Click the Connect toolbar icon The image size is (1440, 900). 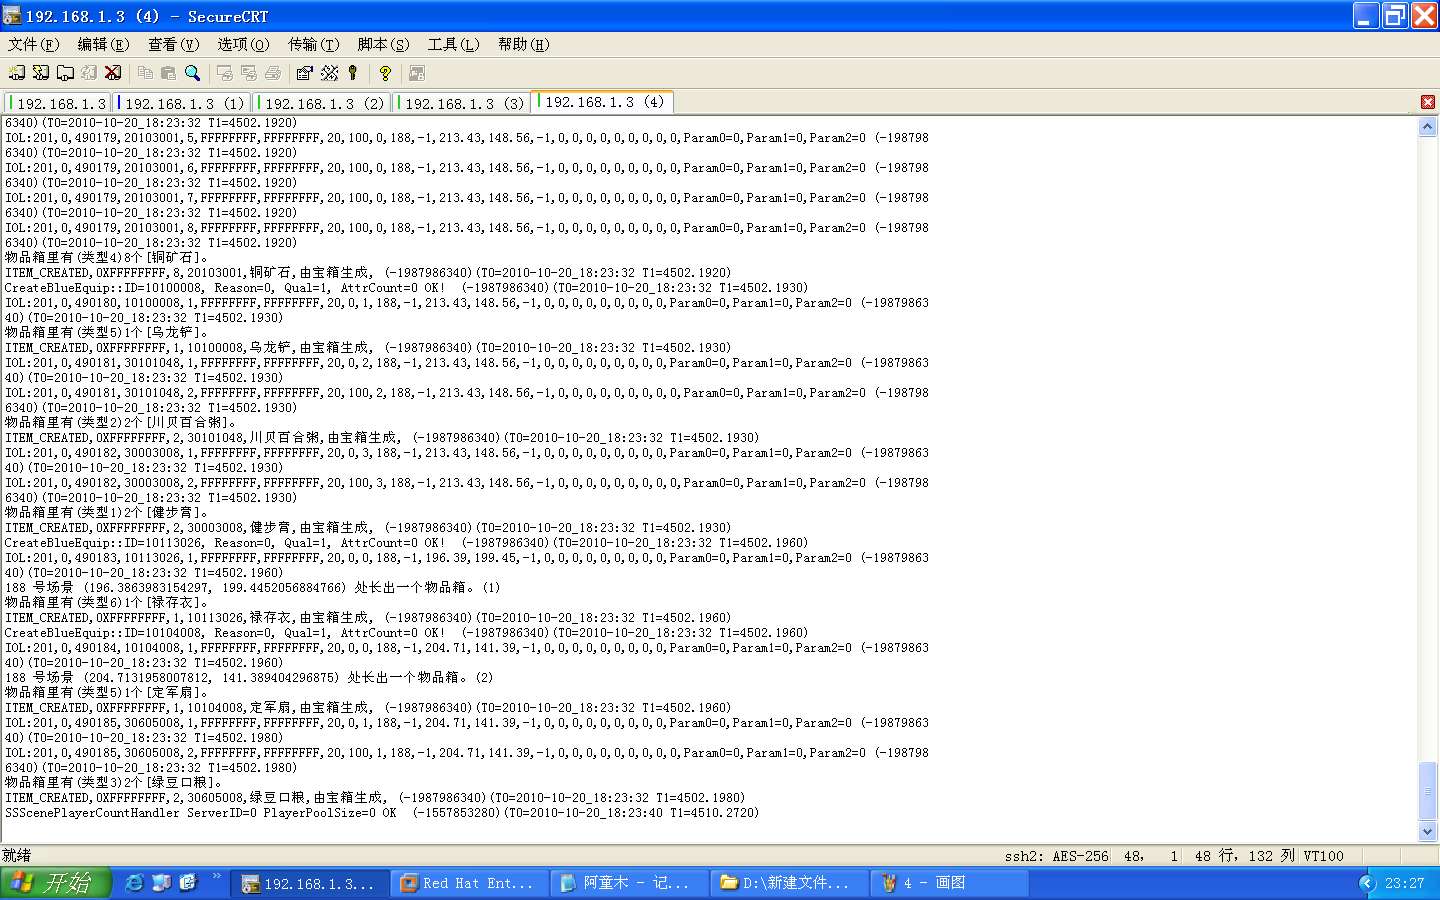pos(17,73)
